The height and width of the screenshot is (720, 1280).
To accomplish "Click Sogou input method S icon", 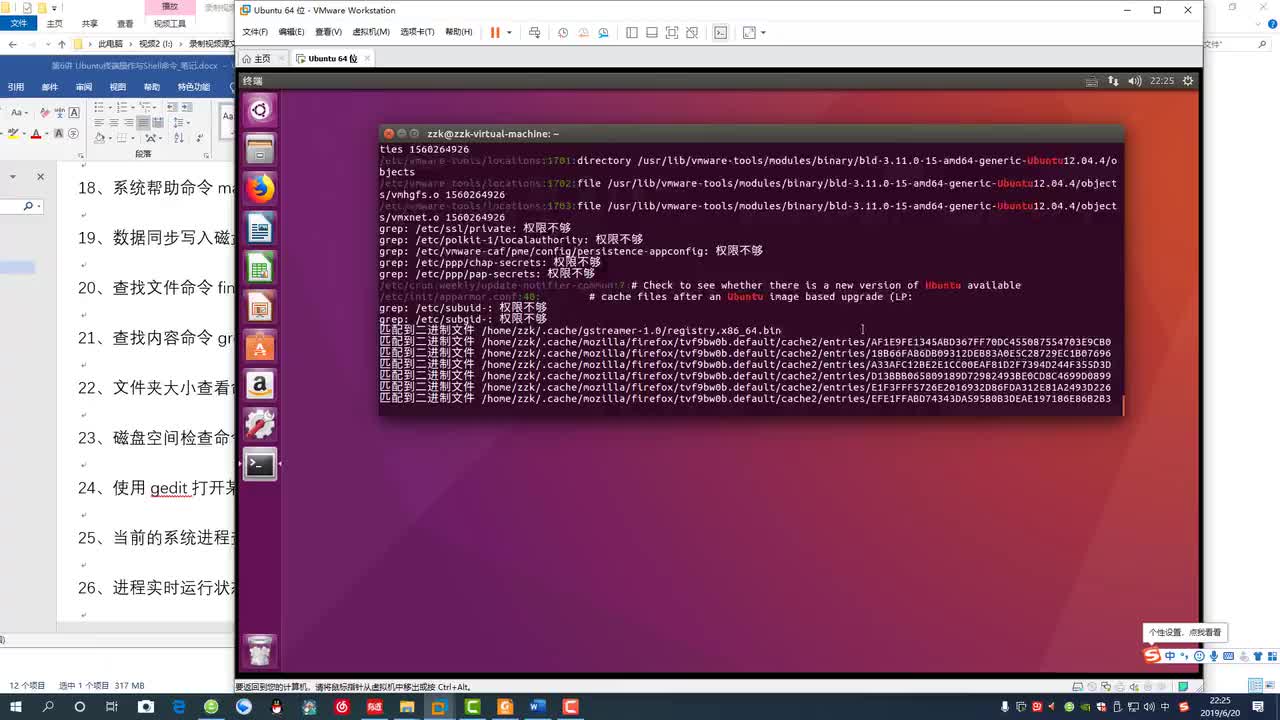I will 1153,656.
